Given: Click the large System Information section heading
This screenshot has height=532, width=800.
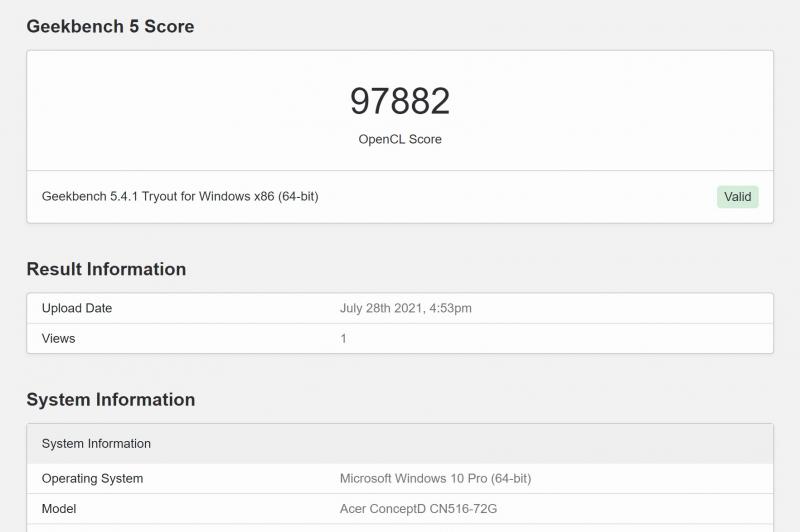Looking at the screenshot, I should pyautogui.click(x=111, y=399).
